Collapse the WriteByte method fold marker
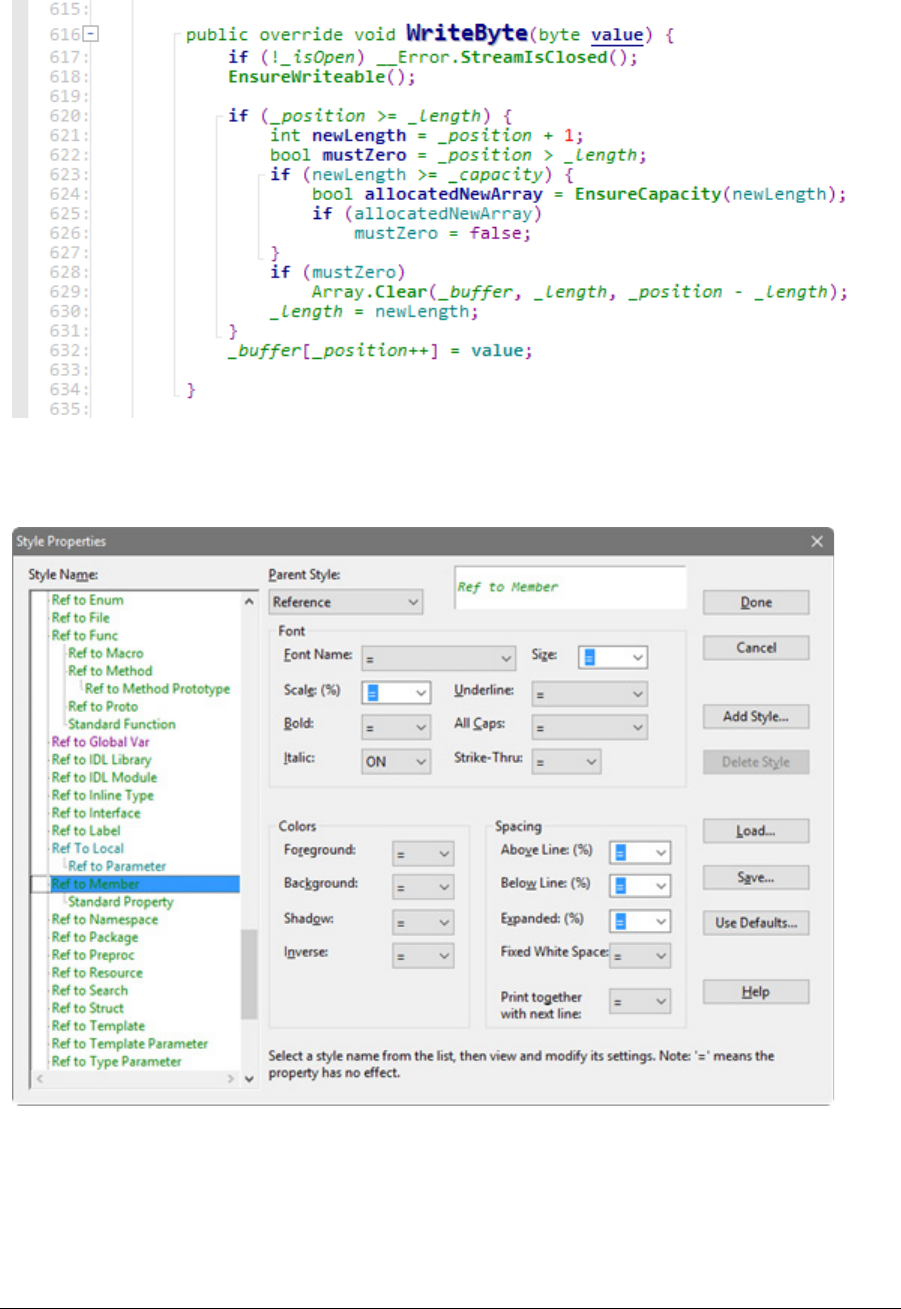This screenshot has height=1309, width=901. (x=92, y=34)
